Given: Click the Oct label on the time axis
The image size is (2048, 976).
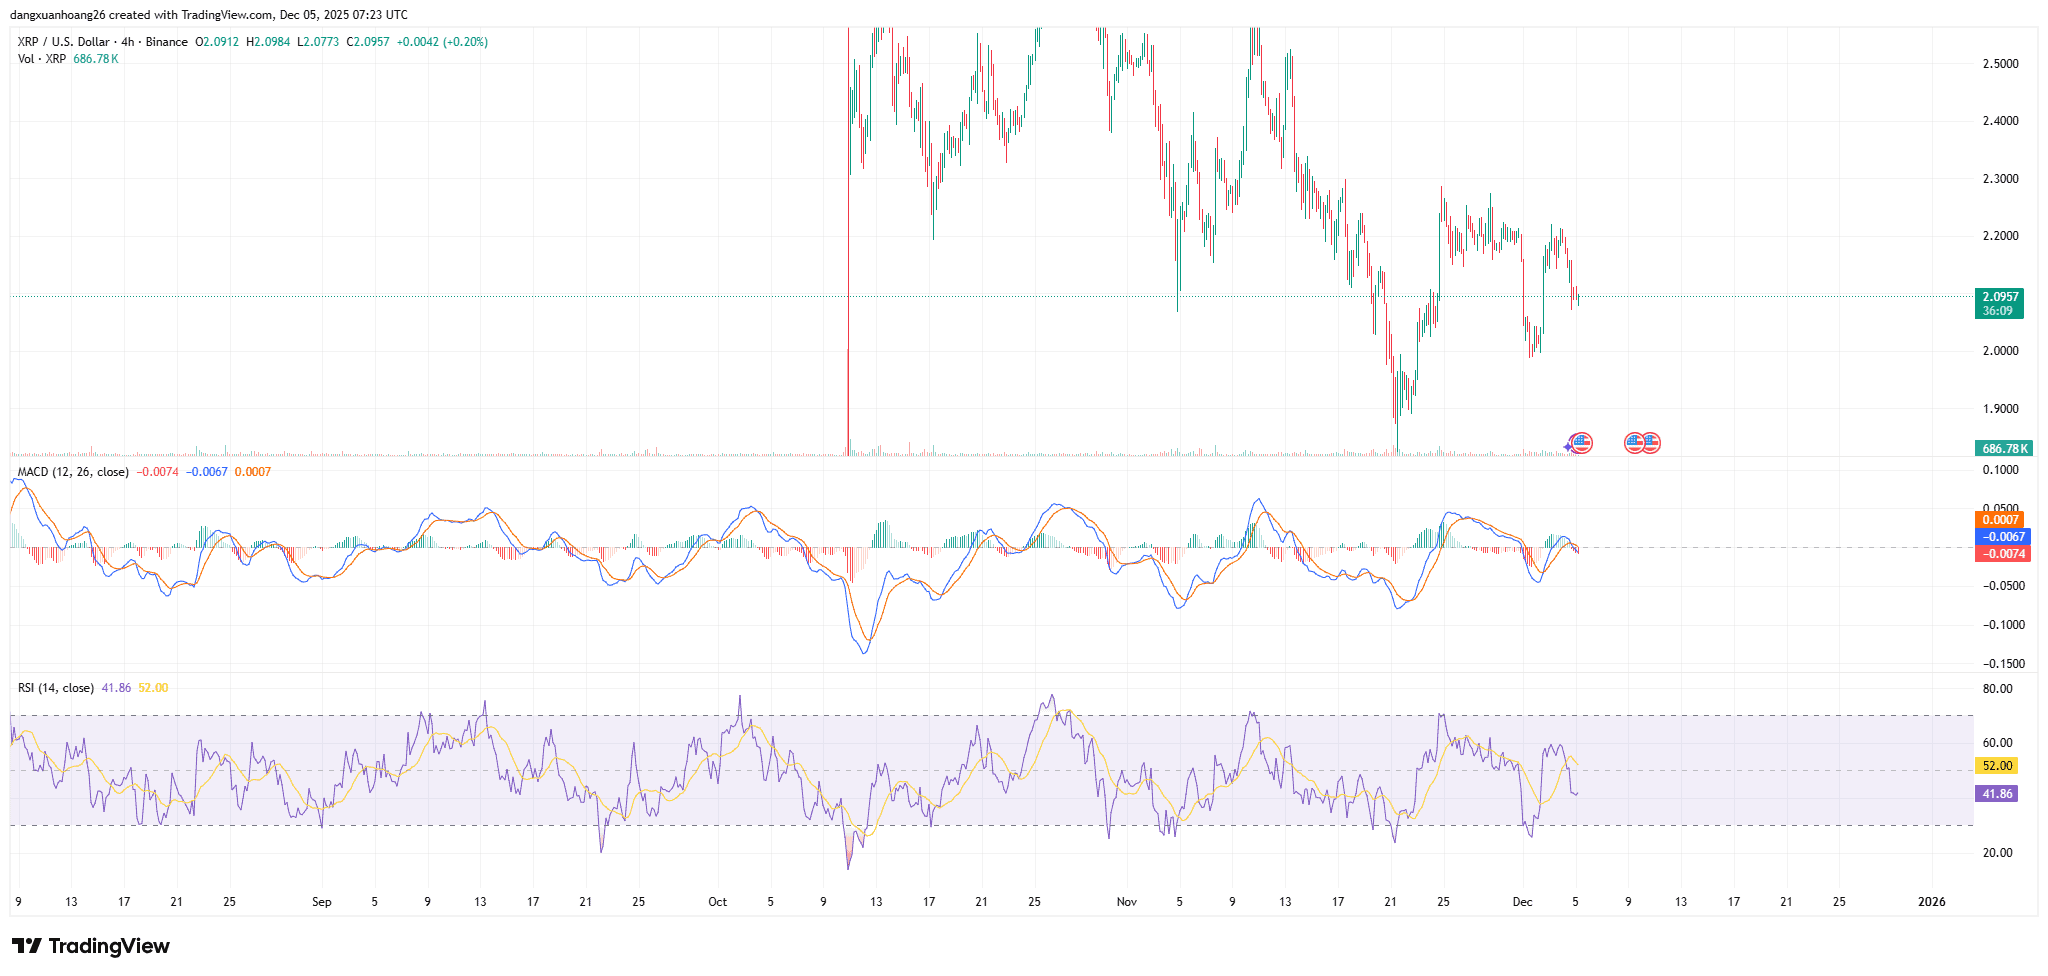Looking at the screenshot, I should (x=717, y=902).
